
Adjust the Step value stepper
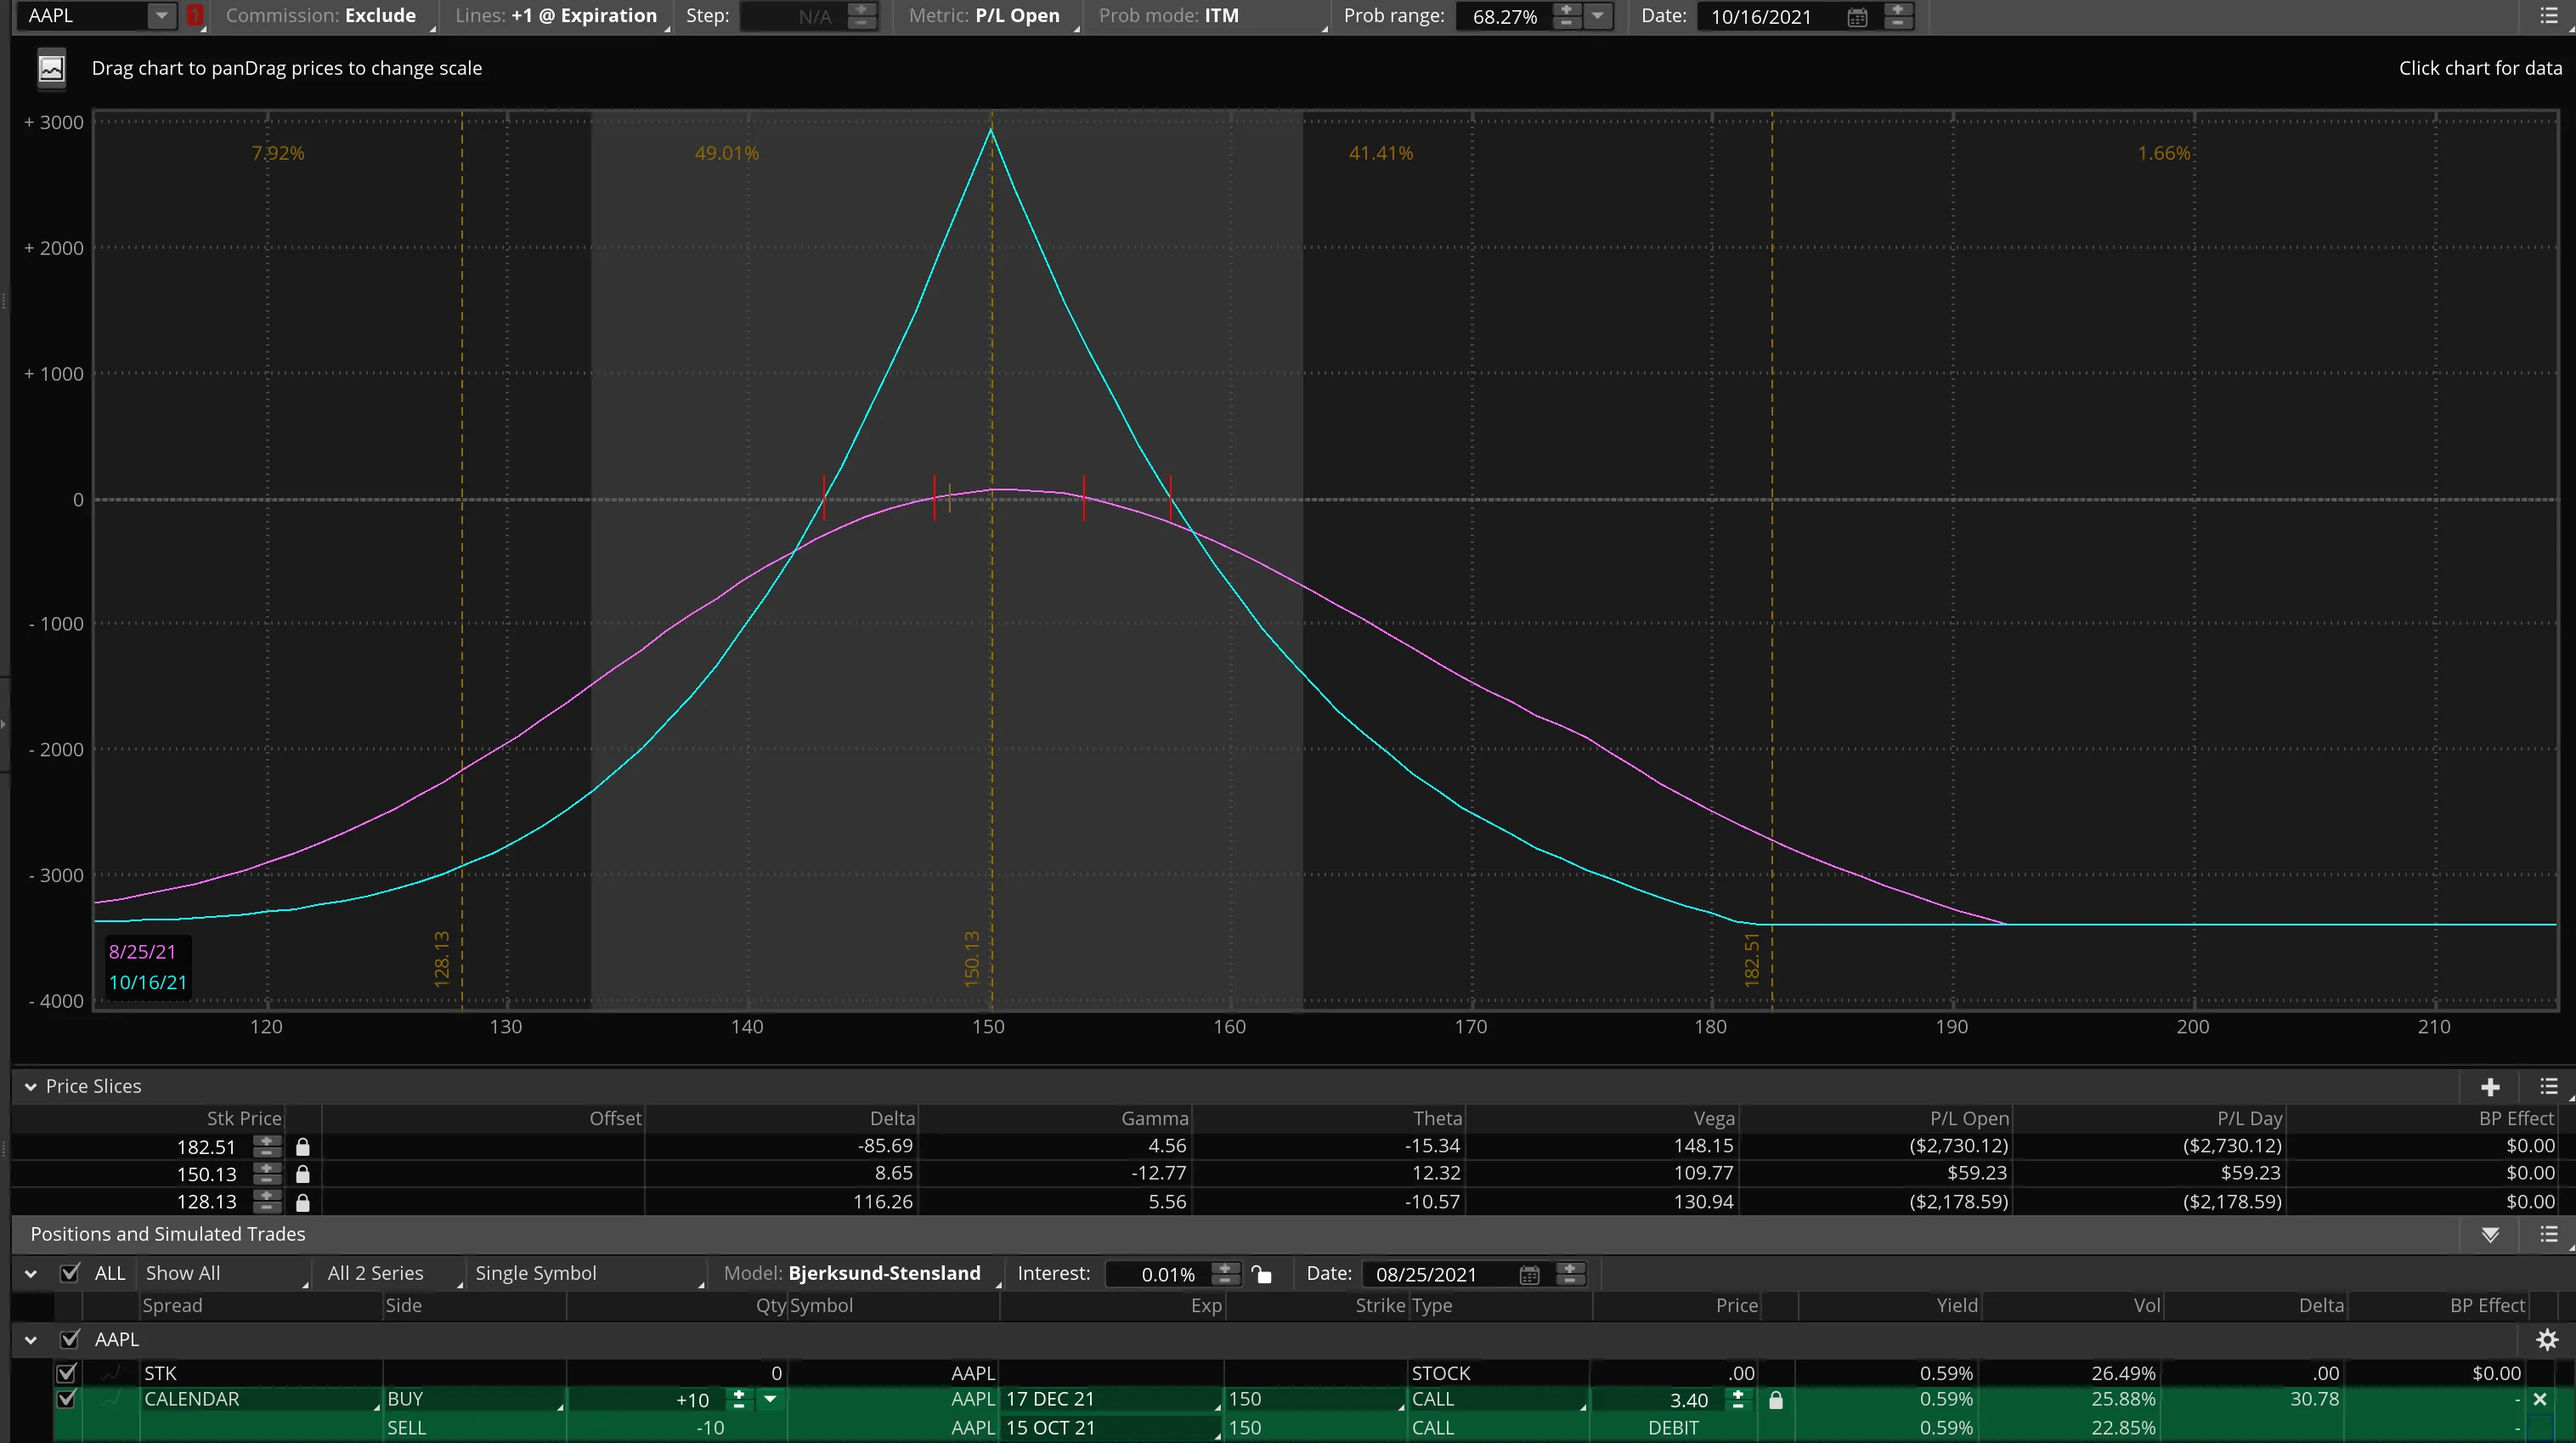point(861,16)
